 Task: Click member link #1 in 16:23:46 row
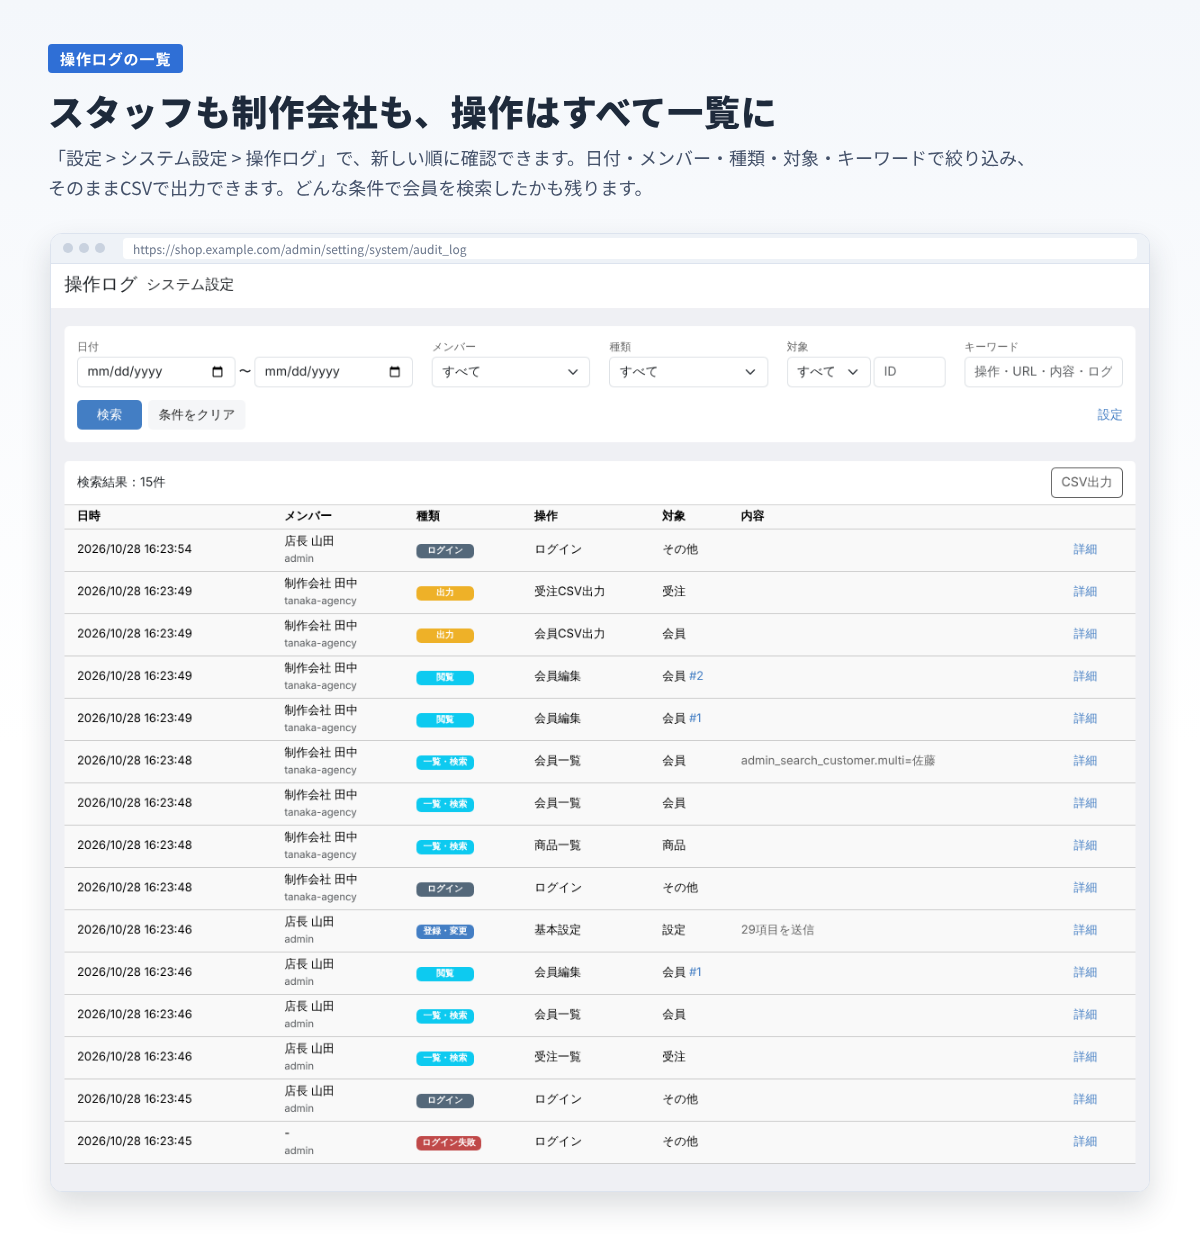(695, 972)
